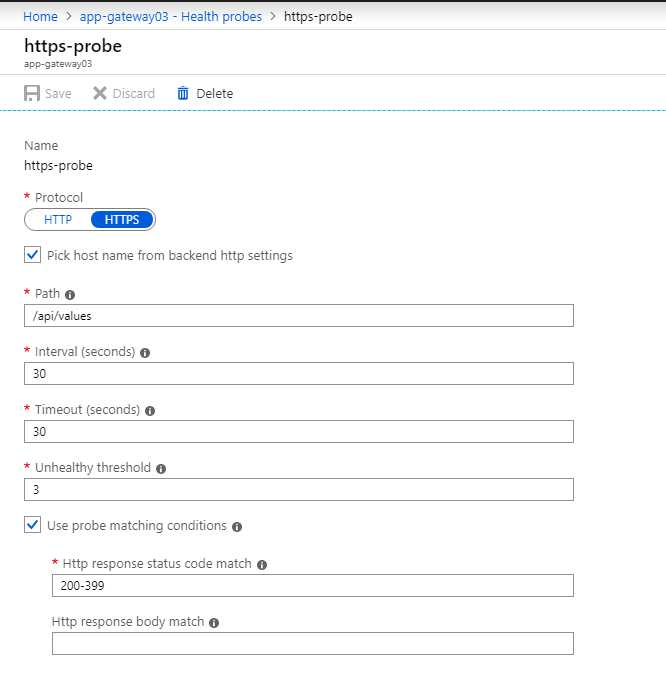Open the Interval info icon
666x676 pixels.
pyautogui.click(x=145, y=353)
